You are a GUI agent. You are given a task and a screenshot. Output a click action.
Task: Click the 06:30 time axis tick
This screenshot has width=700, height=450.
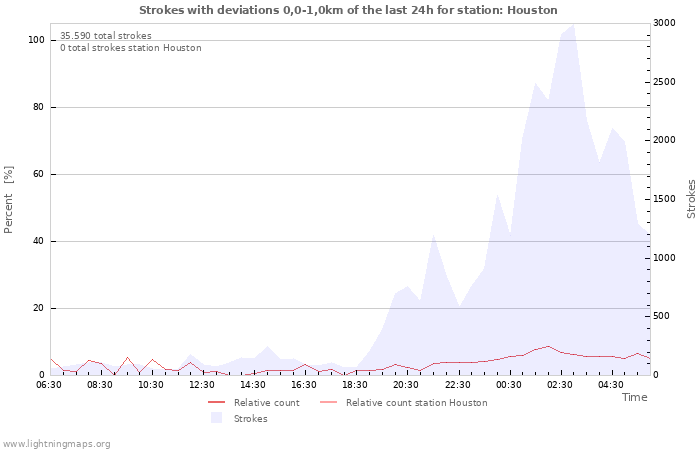click(x=50, y=385)
